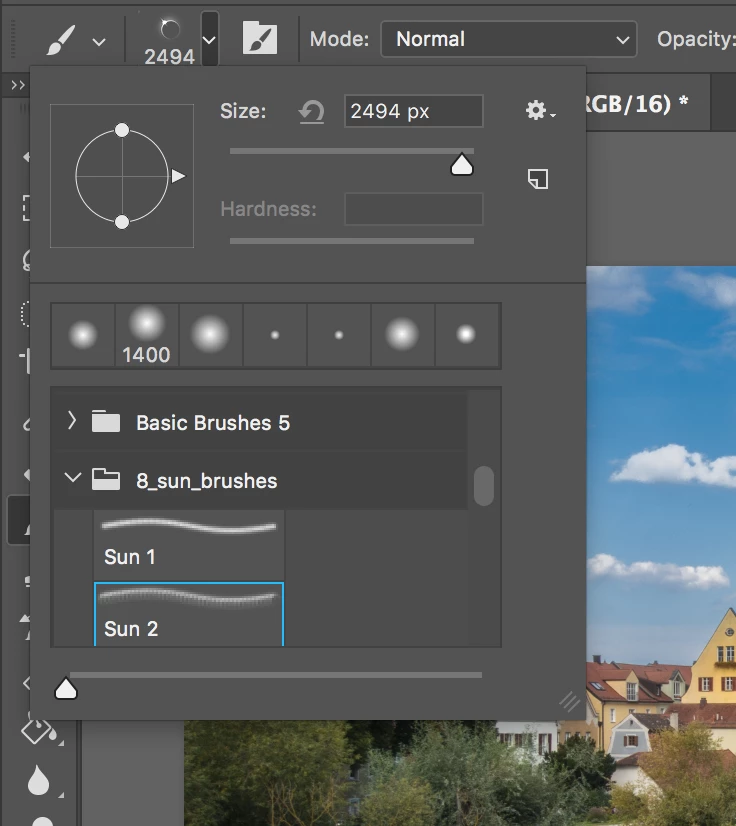736x826 pixels.
Task: Click the document tab ending RGB/16
Action: 648,103
